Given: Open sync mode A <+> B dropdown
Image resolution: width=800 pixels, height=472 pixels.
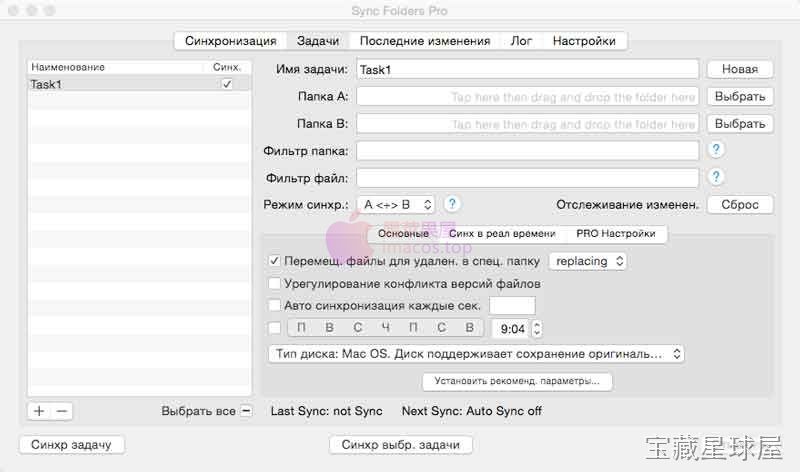Looking at the screenshot, I should tap(396, 205).
